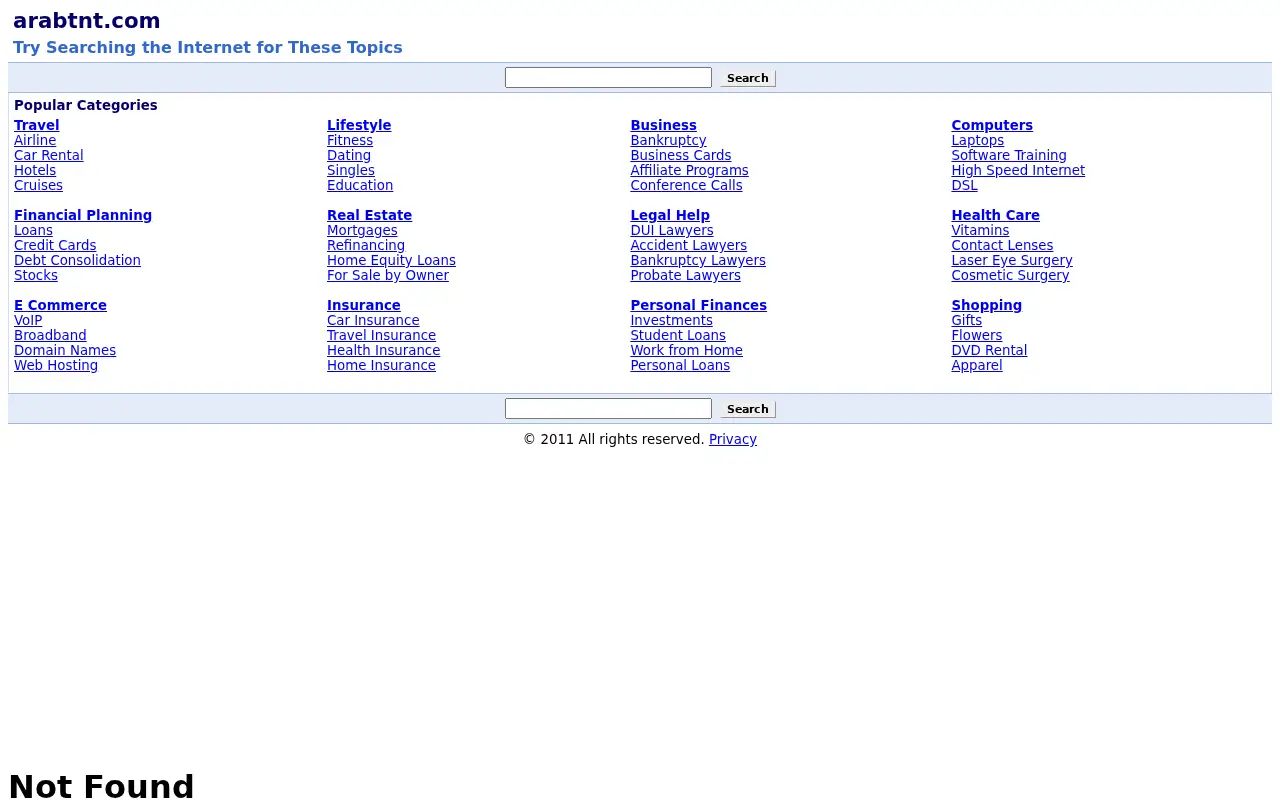Open the Computers category heading

tap(992, 125)
